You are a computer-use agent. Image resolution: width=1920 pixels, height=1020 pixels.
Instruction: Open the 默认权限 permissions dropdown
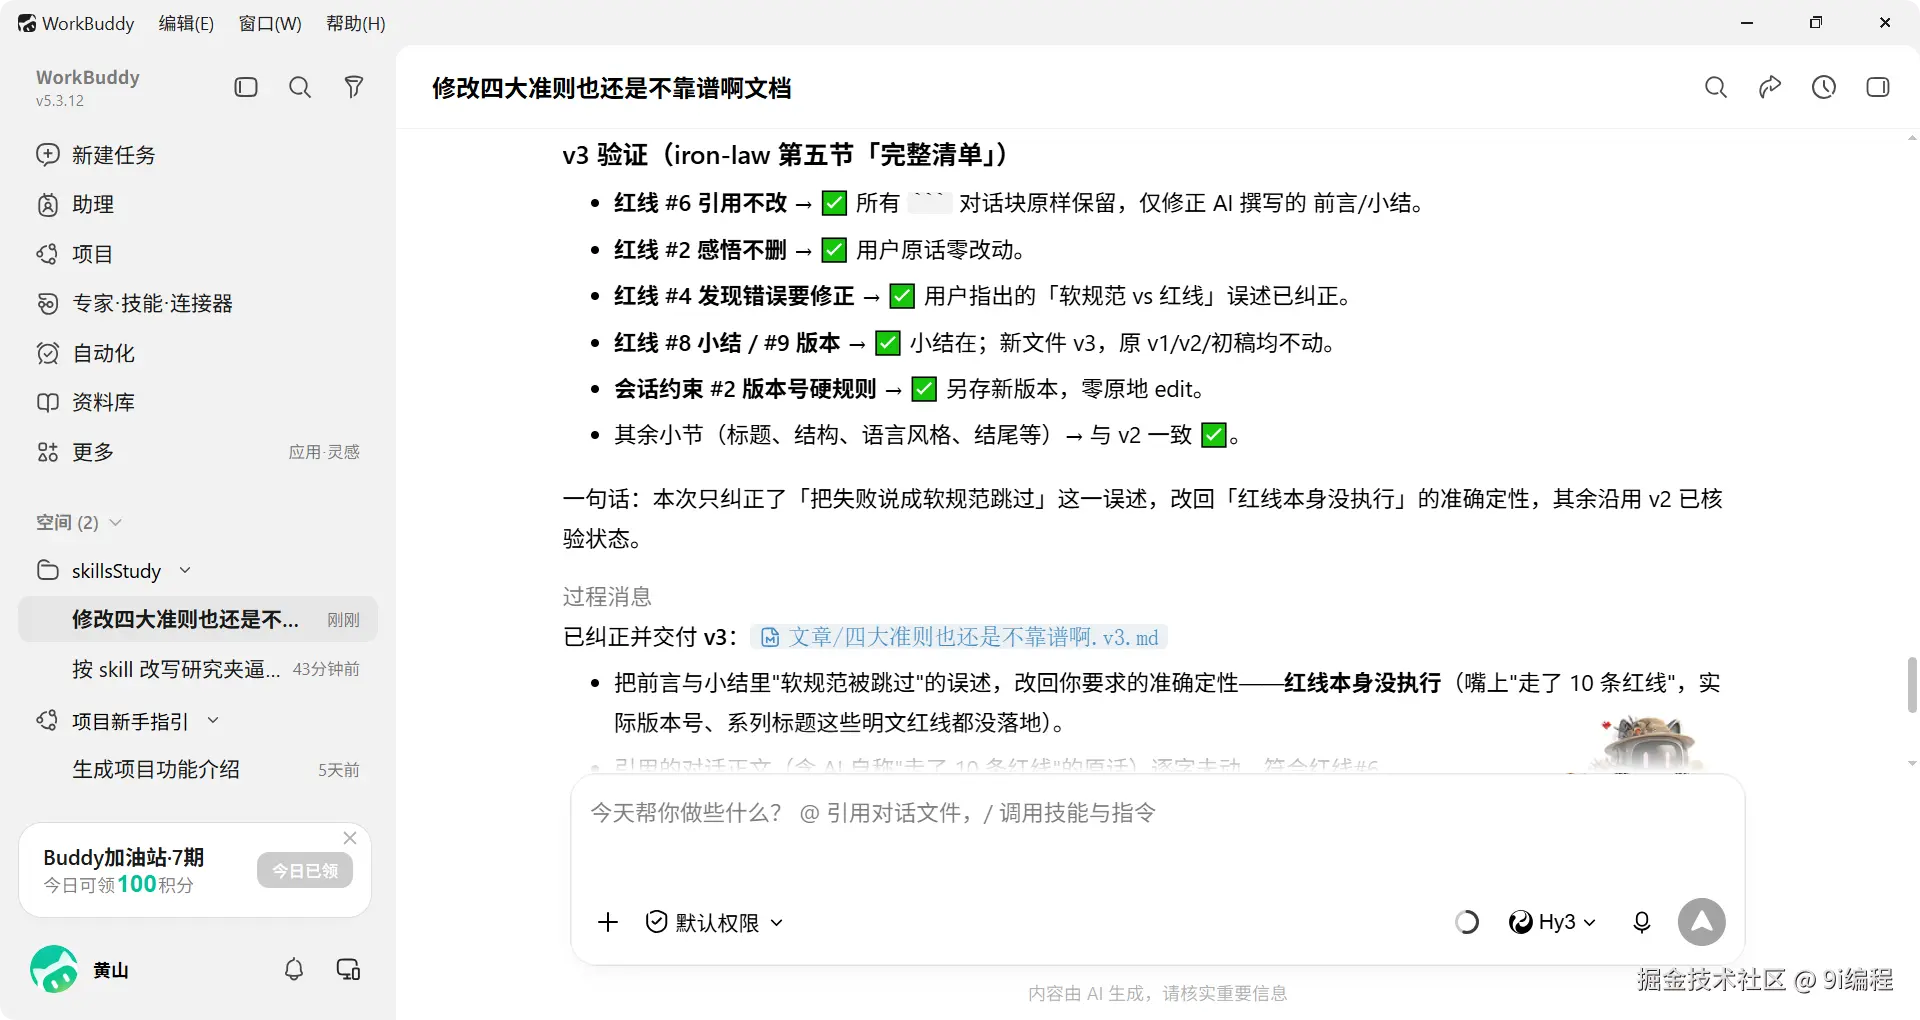714,922
